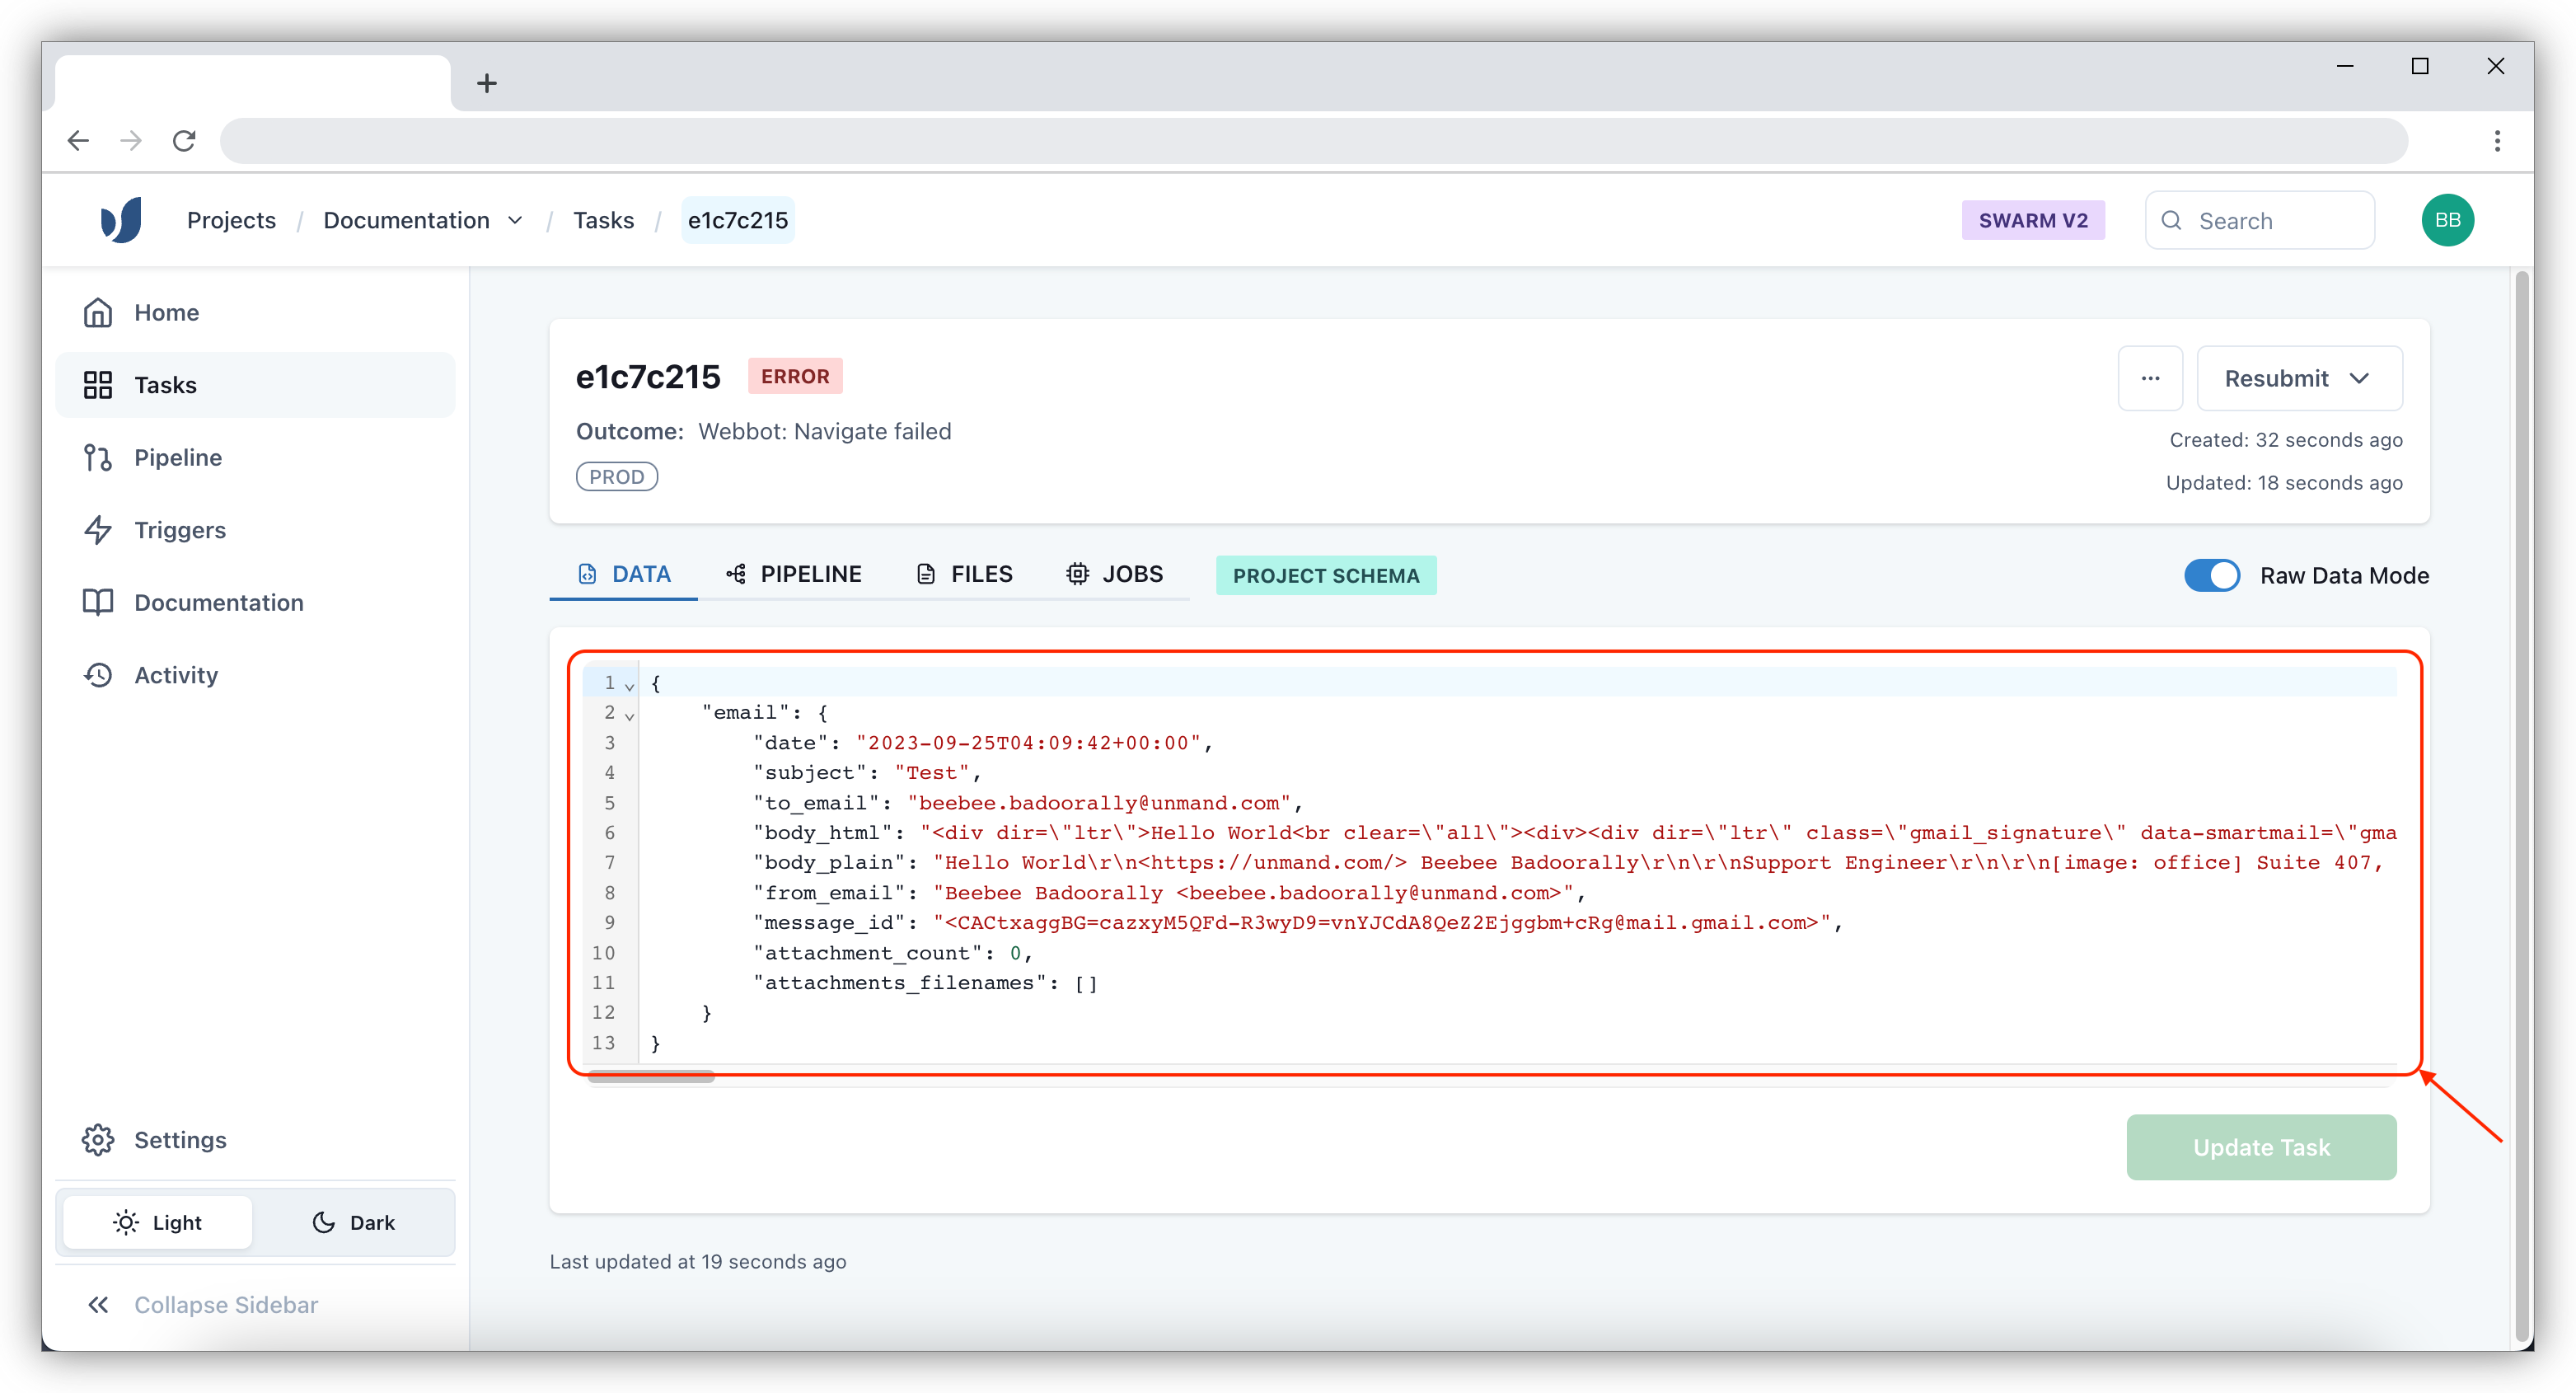Click the Triggers lightning bolt icon
2576x1393 pixels.
pos(97,530)
